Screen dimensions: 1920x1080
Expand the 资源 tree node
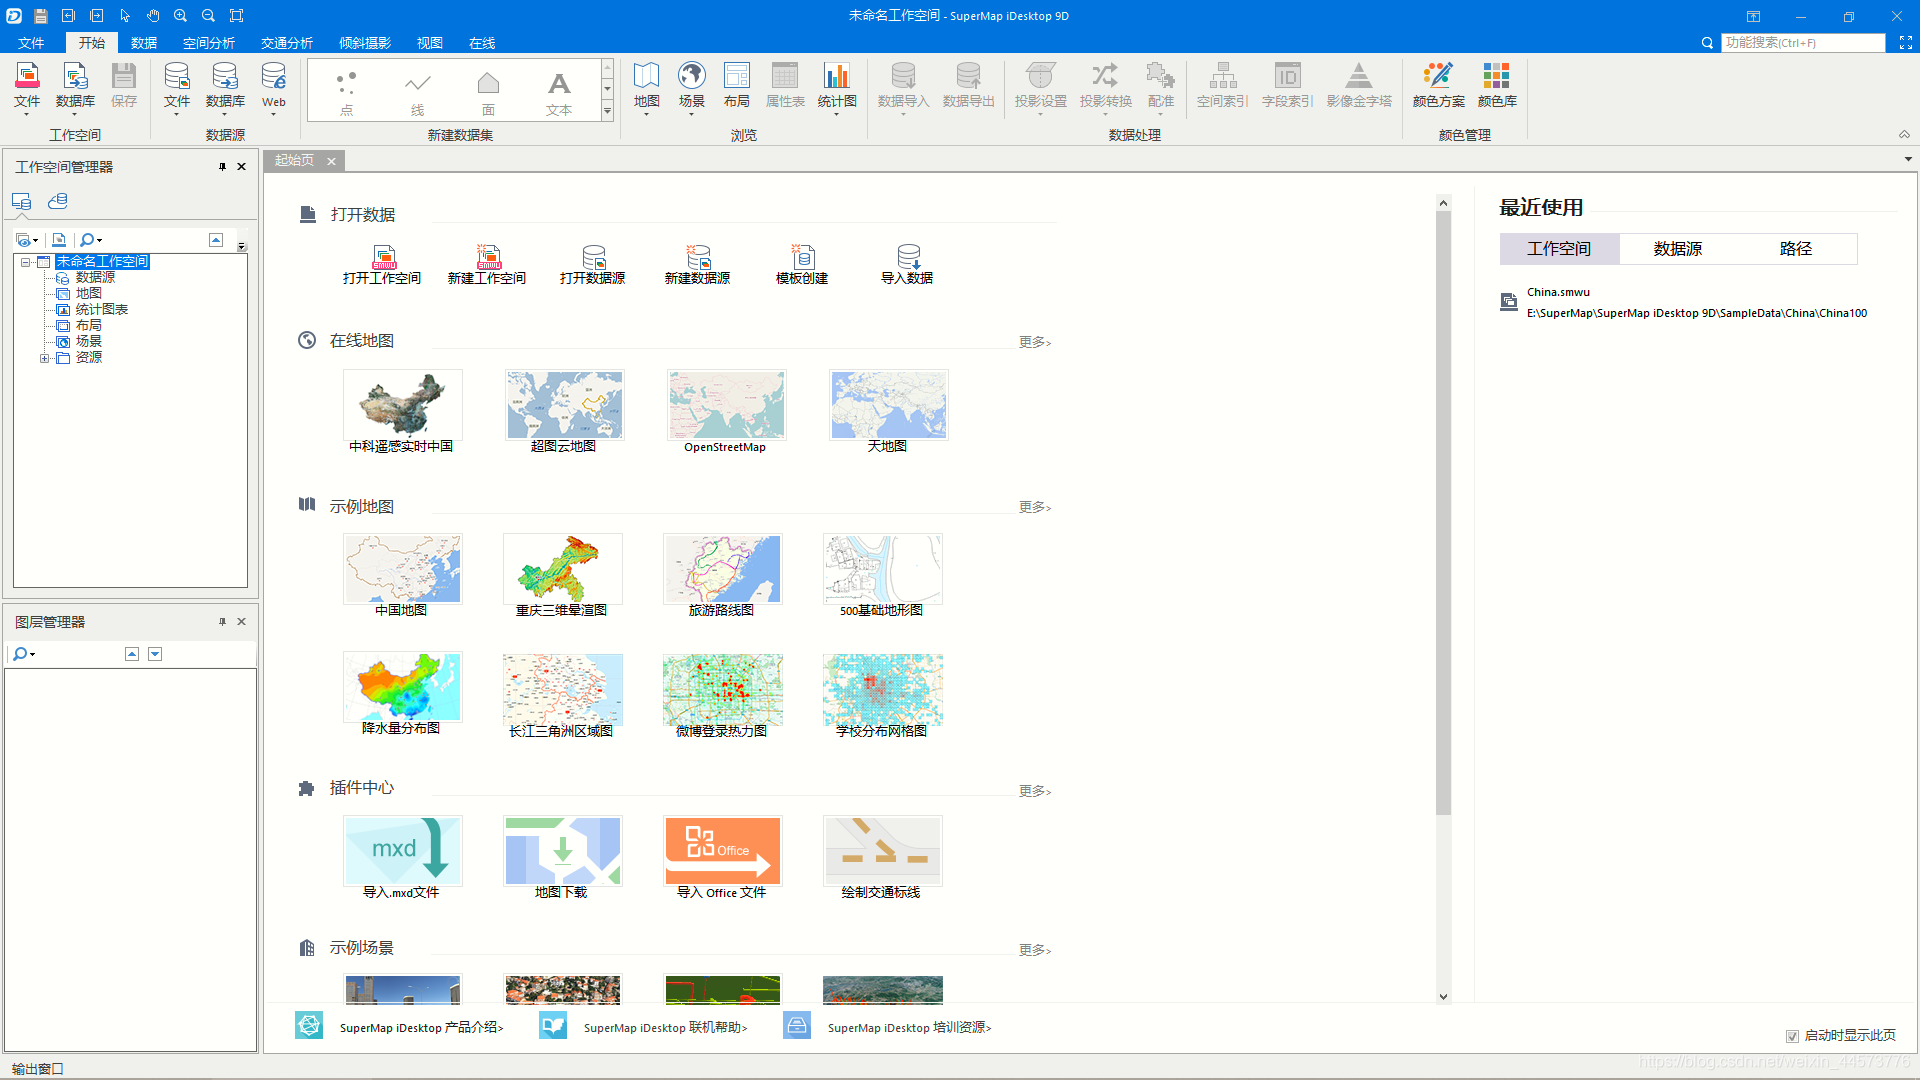44,358
